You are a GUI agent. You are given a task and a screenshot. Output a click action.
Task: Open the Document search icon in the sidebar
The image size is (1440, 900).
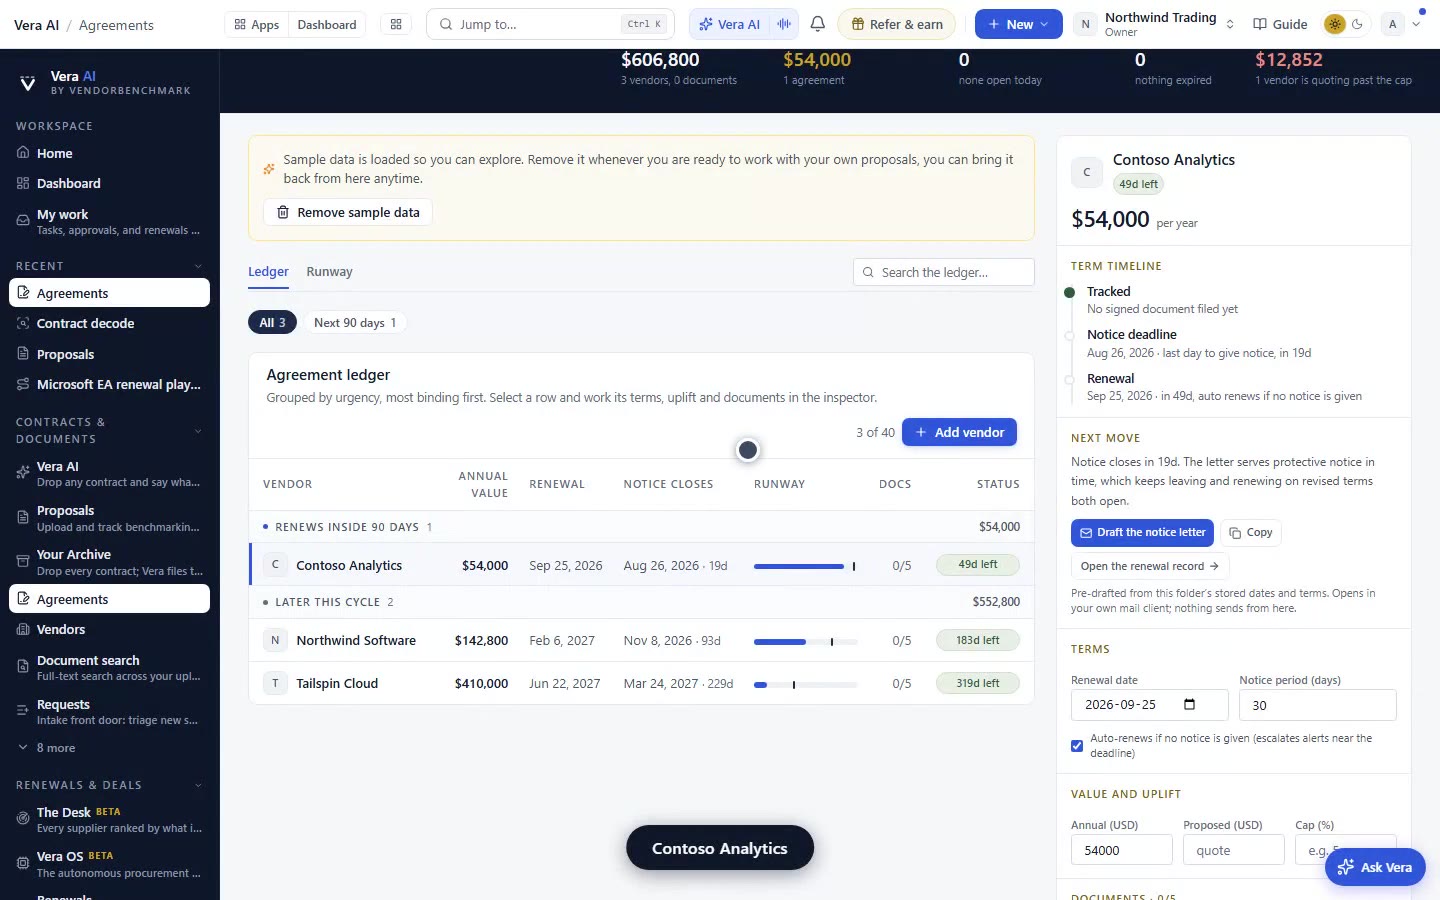click(x=23, y=667)
